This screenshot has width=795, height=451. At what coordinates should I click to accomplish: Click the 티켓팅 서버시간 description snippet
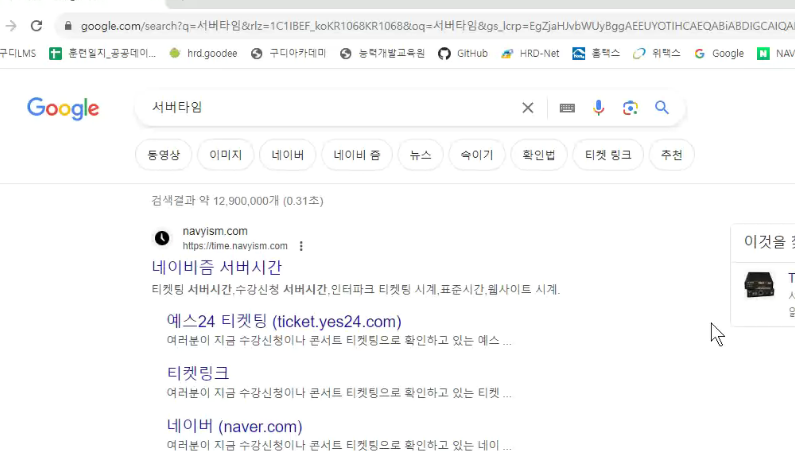tap(356, 289)
